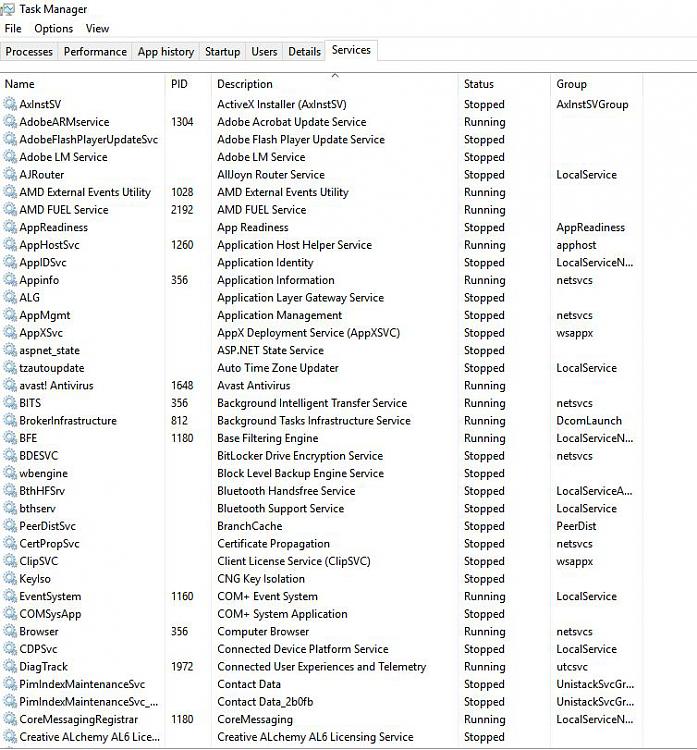Viewport: 697px width, 750px height.
Task: Sort services by the Group column header
Action: tap(596, 84)
